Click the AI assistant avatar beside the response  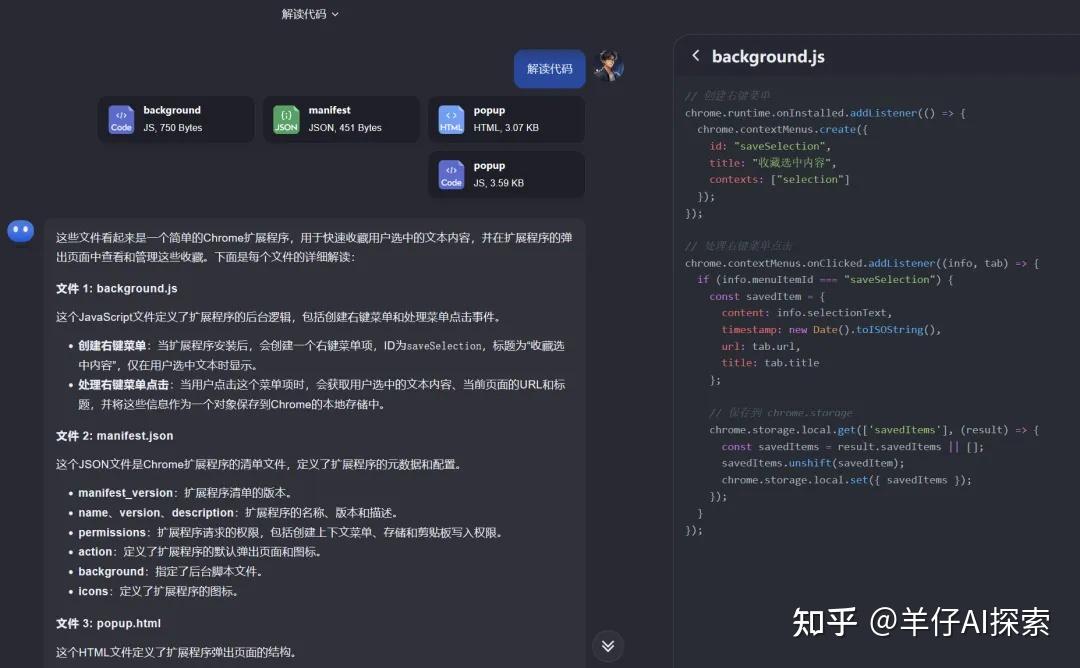[21, 230]
